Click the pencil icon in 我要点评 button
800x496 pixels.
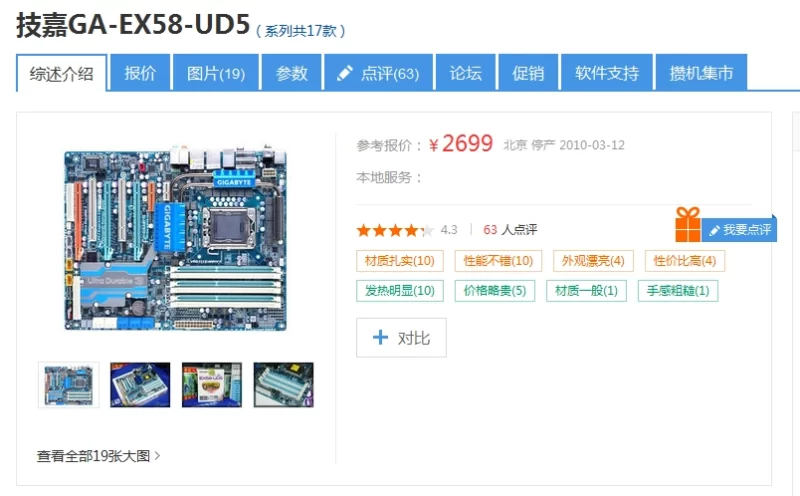tap(714, 230)
